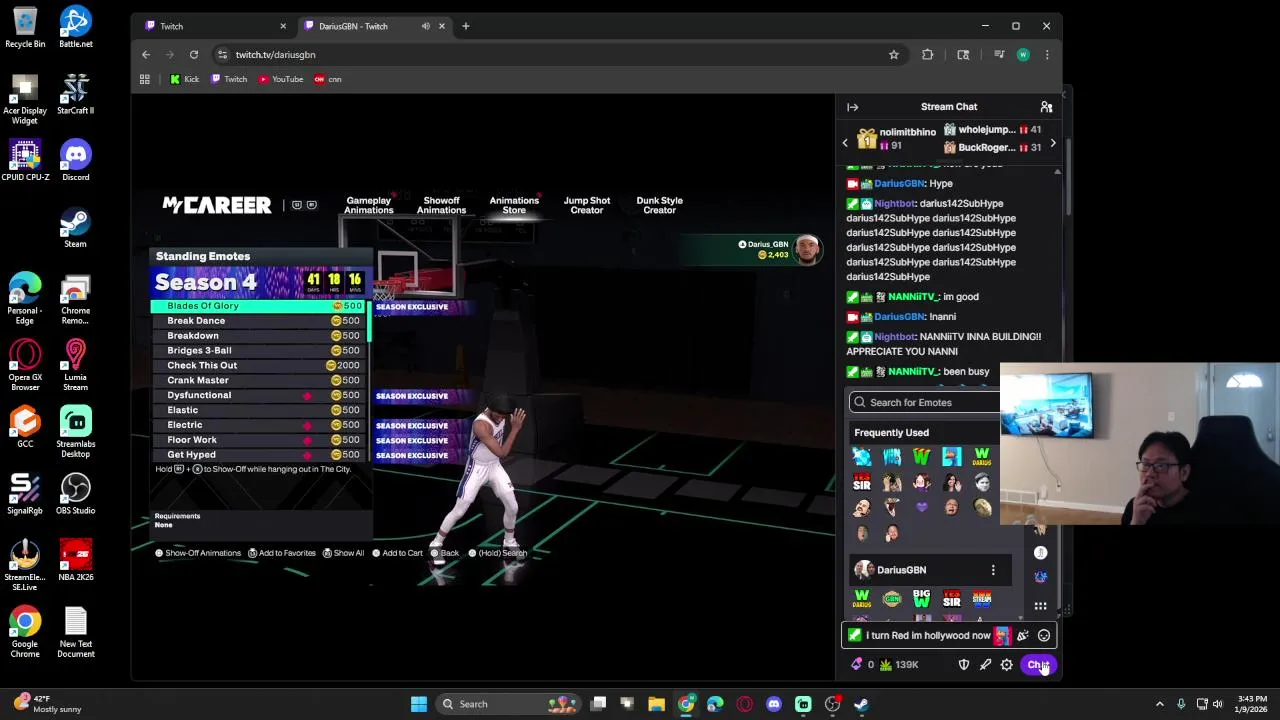Open the celebration icon in chat input
This screenshot has height=720, width=1280.
[x=1023, y=635]
